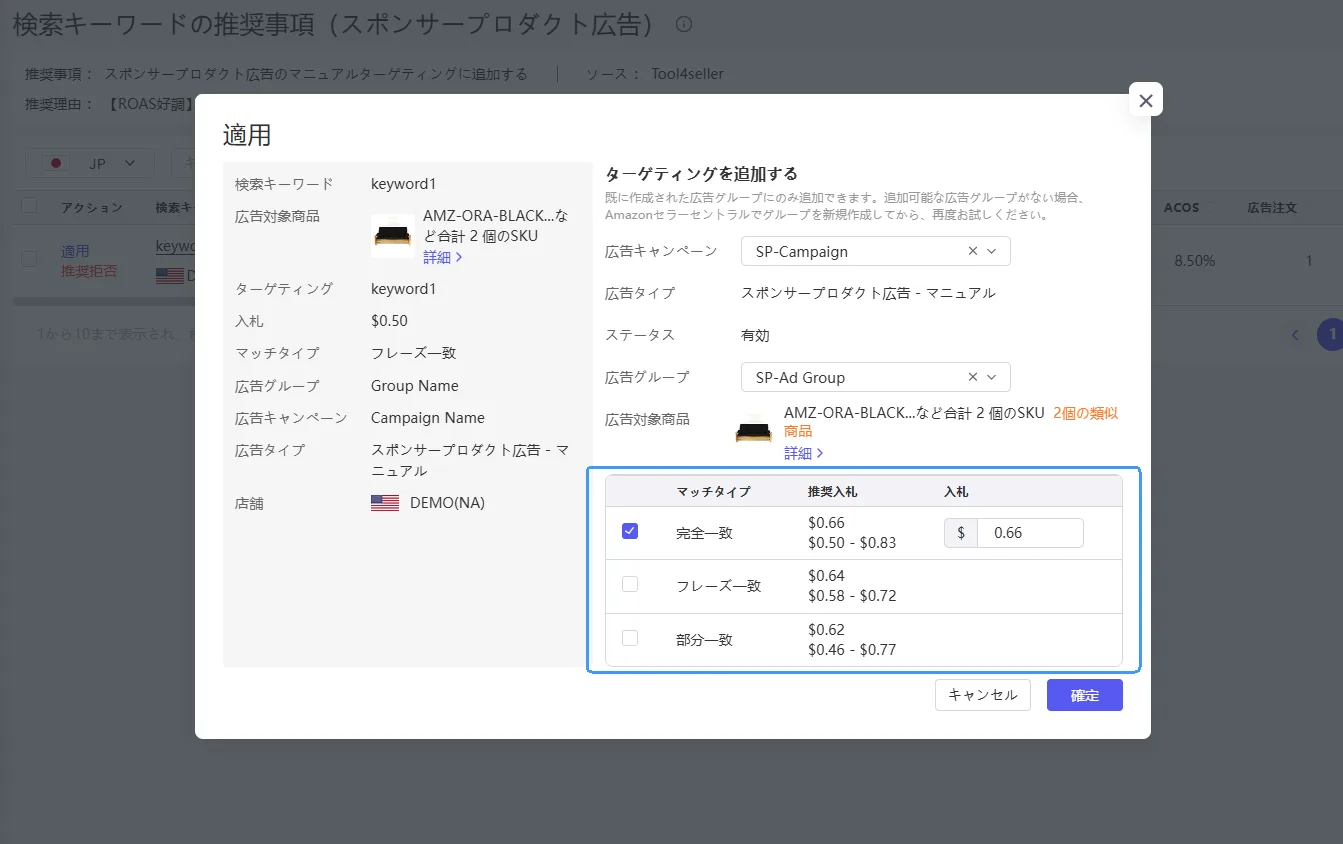Screen dimensions: 1343x844
Task: Close the 適用 dialog with the X button
Action: pyautogui.click(x=1145, y=100)
